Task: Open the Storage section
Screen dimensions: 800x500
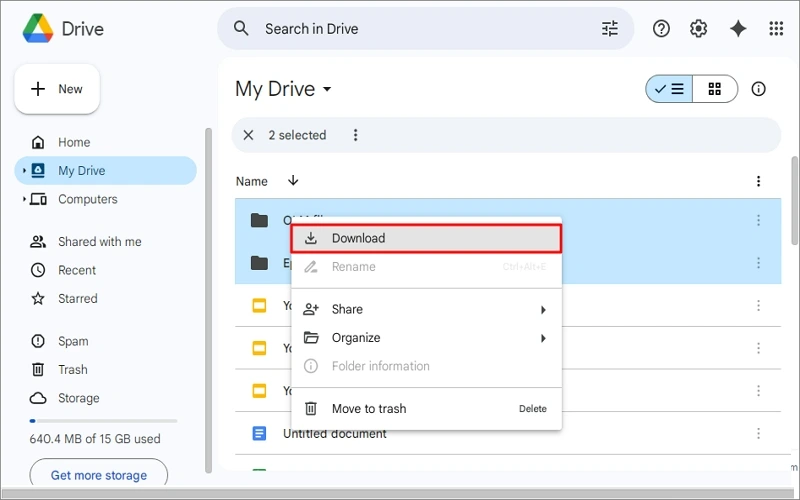Action: point(106,398)
